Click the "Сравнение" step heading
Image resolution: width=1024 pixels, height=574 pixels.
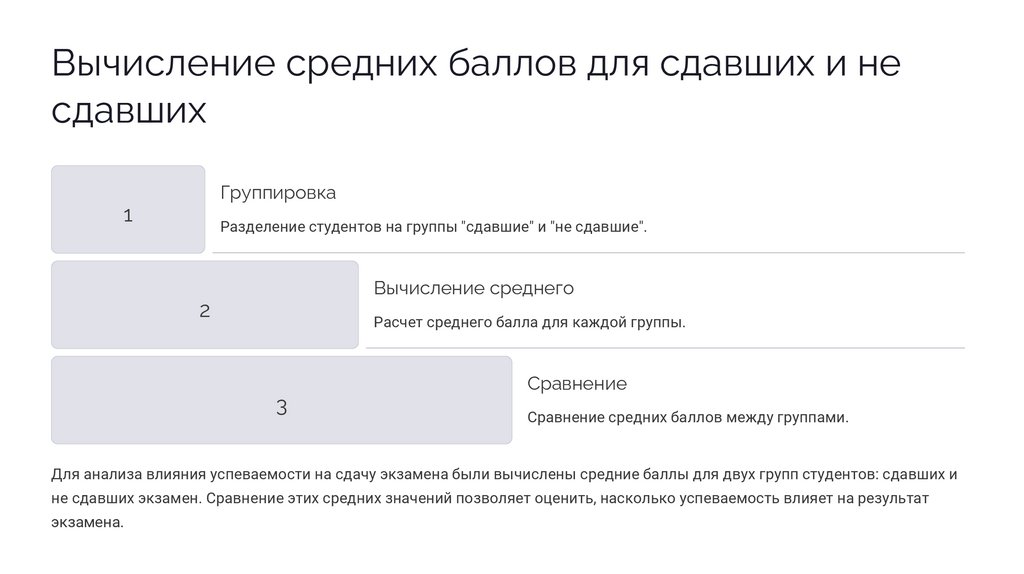pyautogui.click(x=577, y=384)
